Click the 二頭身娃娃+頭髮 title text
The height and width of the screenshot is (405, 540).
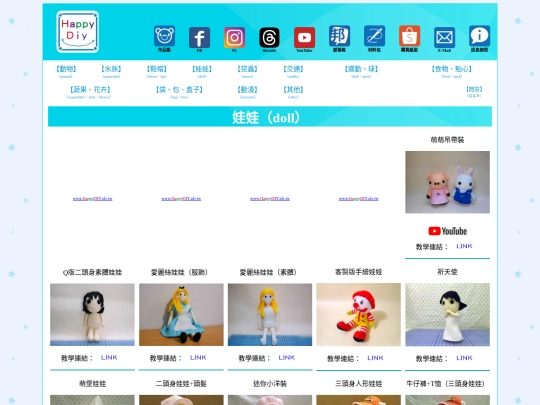coord(181,384)
